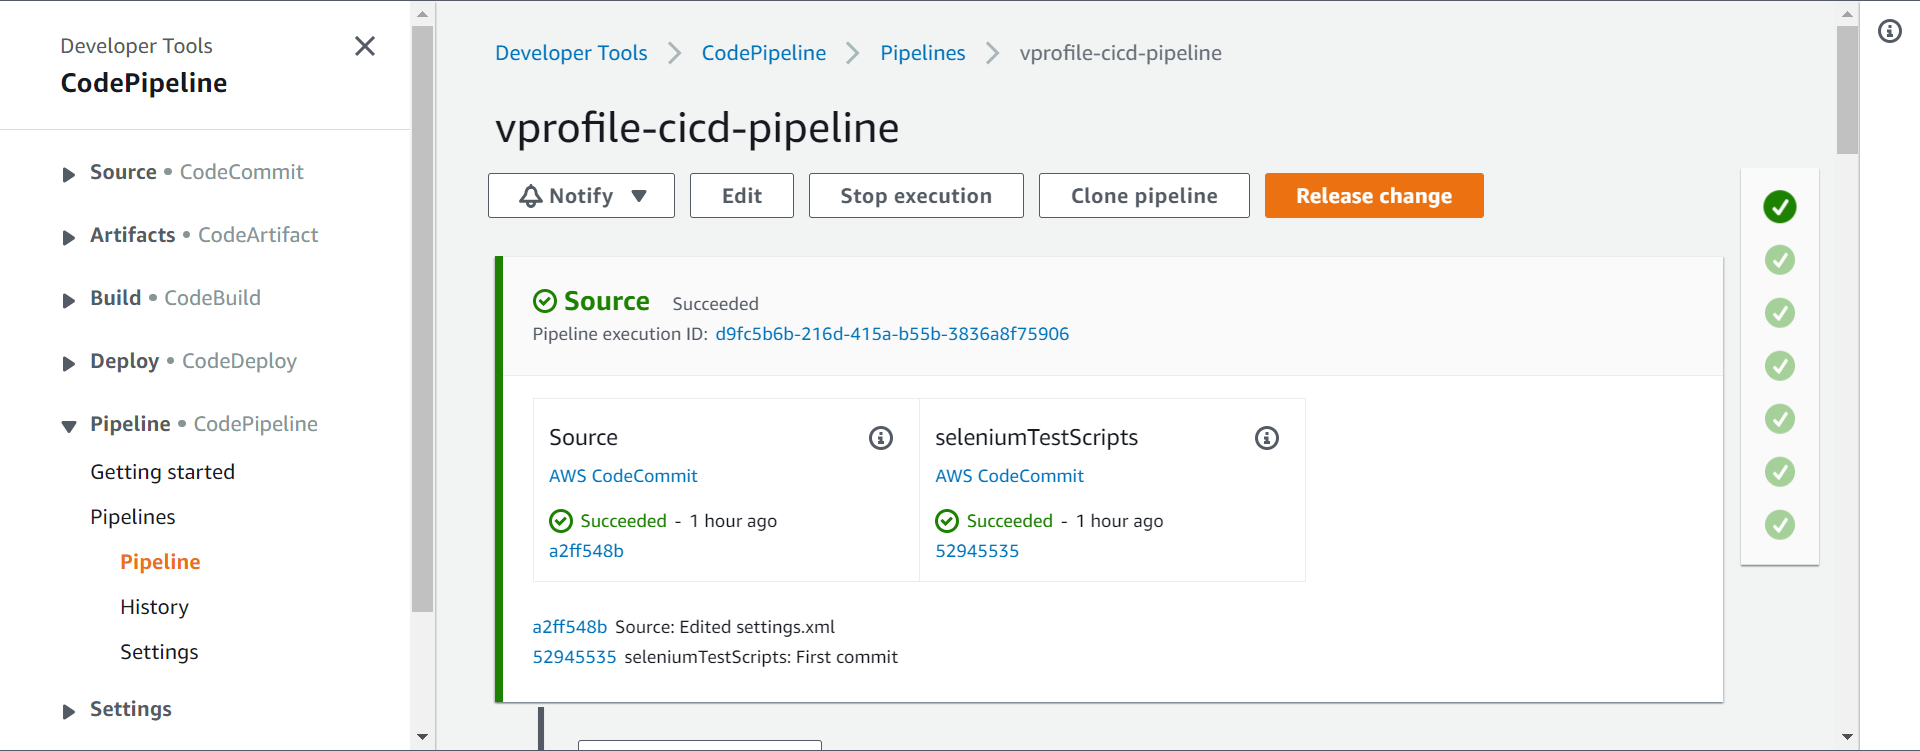This screenshot has width=1920, height=751.
Task: Expand the Build CodeBuild section
Action: [x=69, y=301]
